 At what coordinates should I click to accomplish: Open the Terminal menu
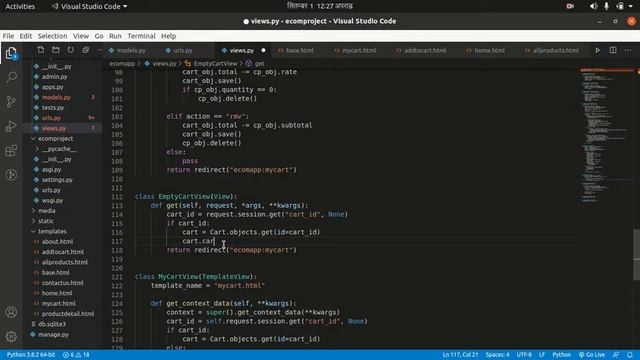141,36
